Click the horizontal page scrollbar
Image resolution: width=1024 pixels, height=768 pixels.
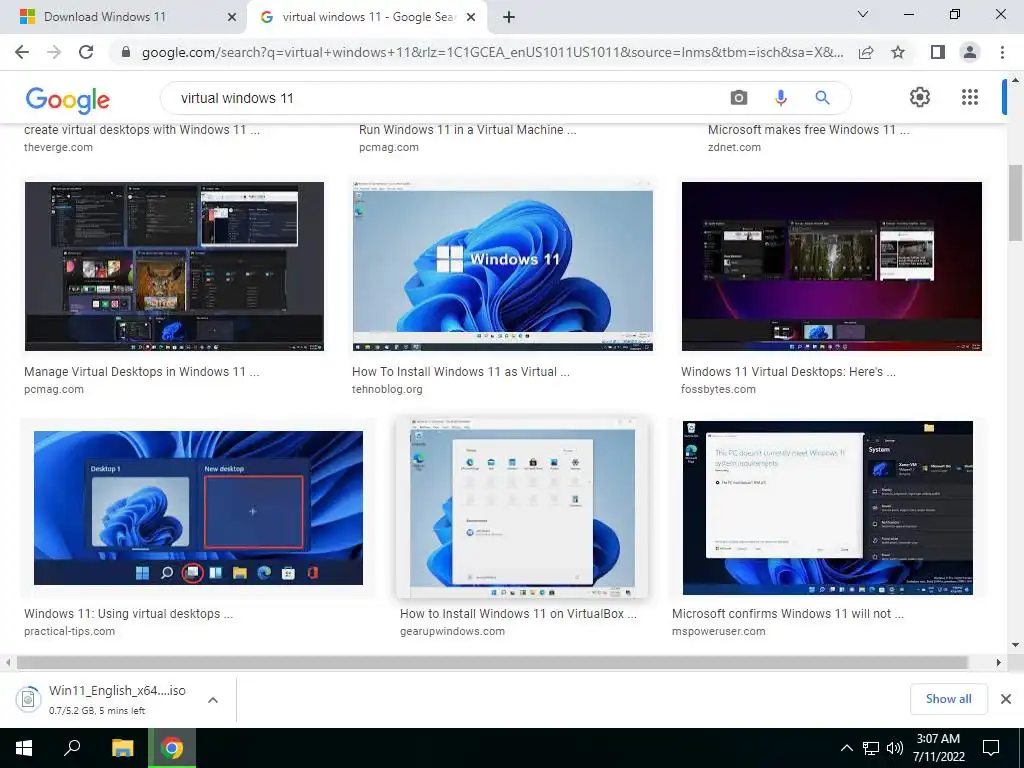tap(492, 662)
